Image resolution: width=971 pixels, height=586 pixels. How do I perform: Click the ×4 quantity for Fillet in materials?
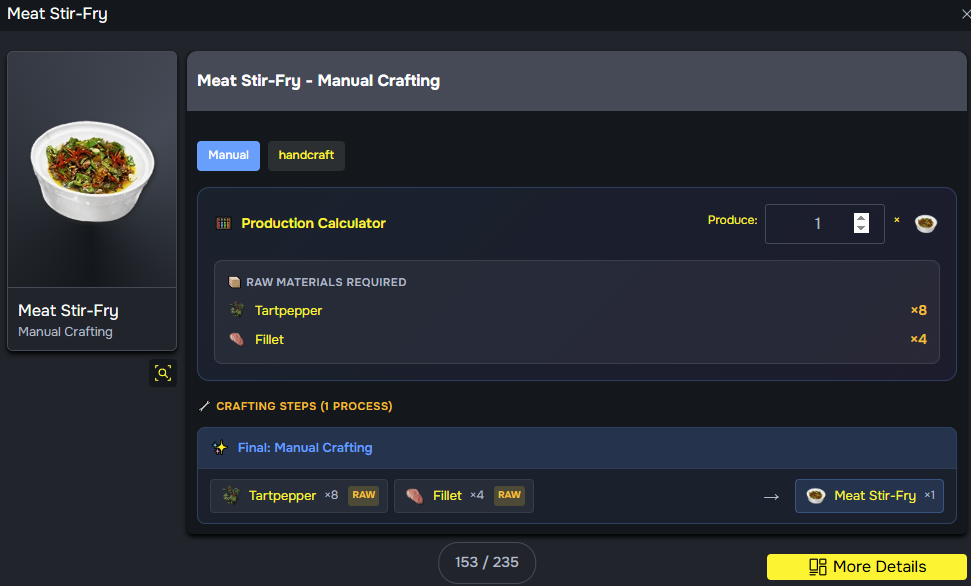click(x=918, y=339)
